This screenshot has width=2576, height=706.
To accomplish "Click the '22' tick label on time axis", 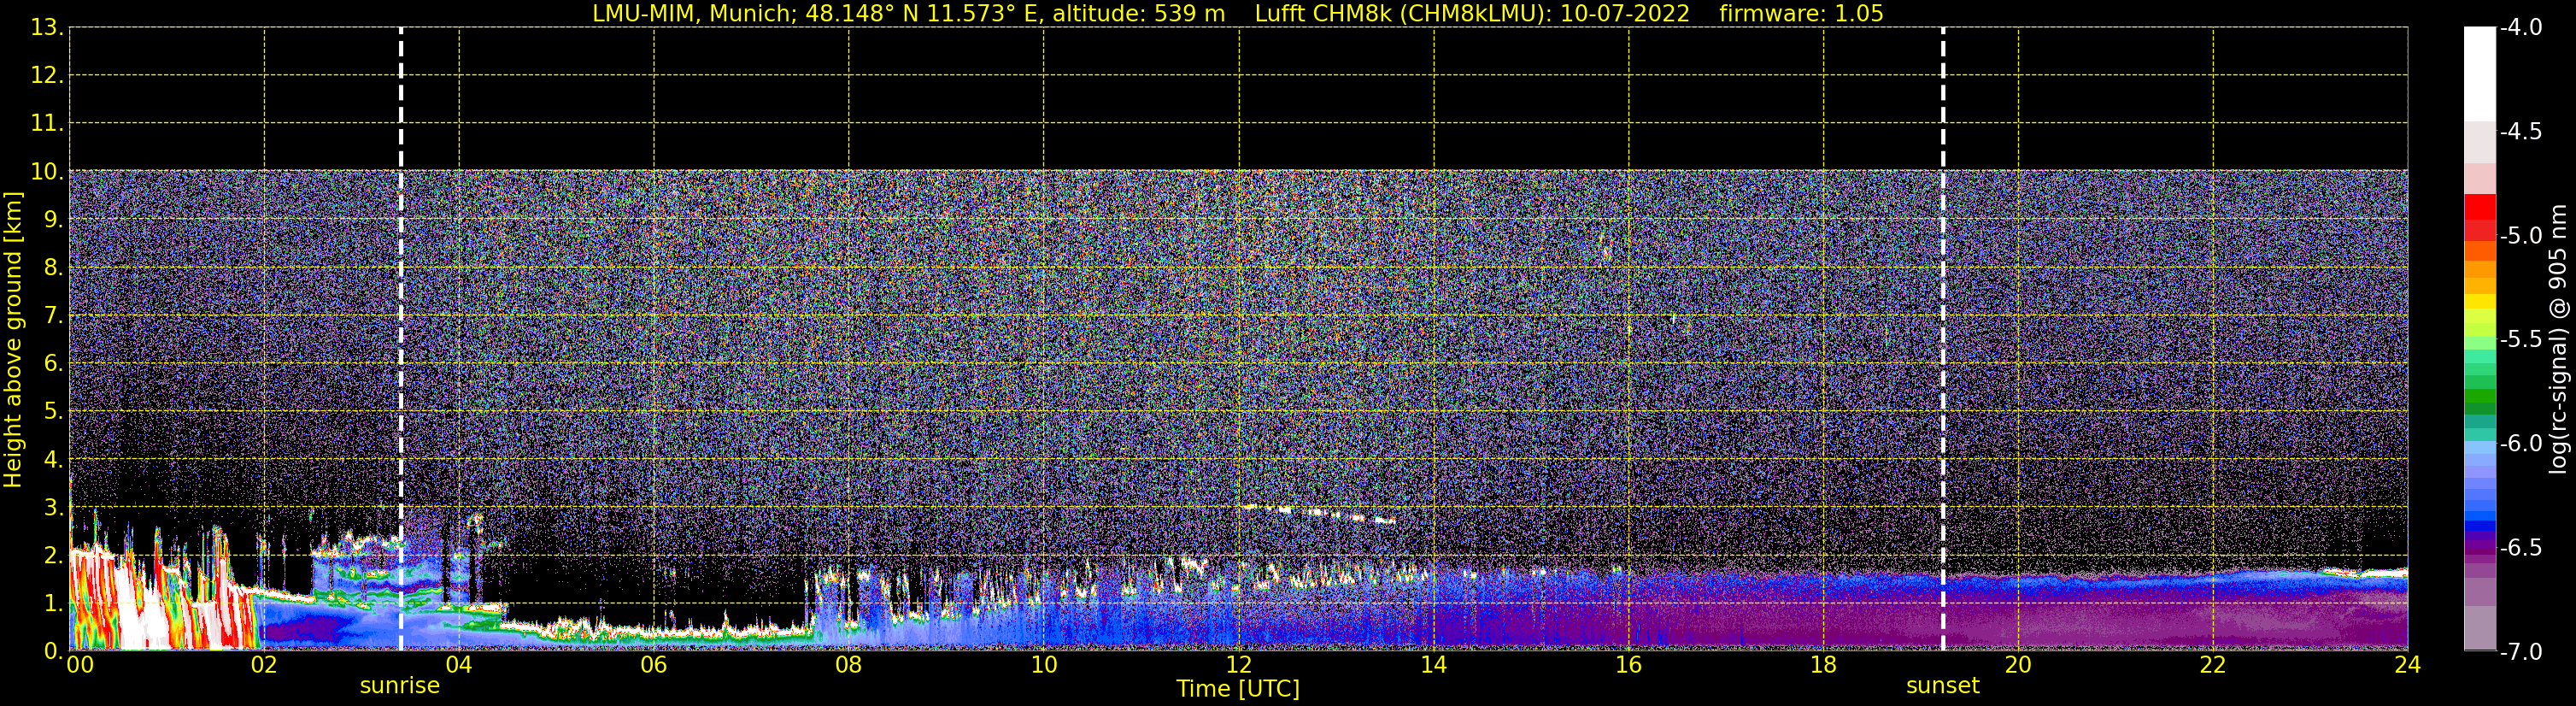I will pos(2213,665).
